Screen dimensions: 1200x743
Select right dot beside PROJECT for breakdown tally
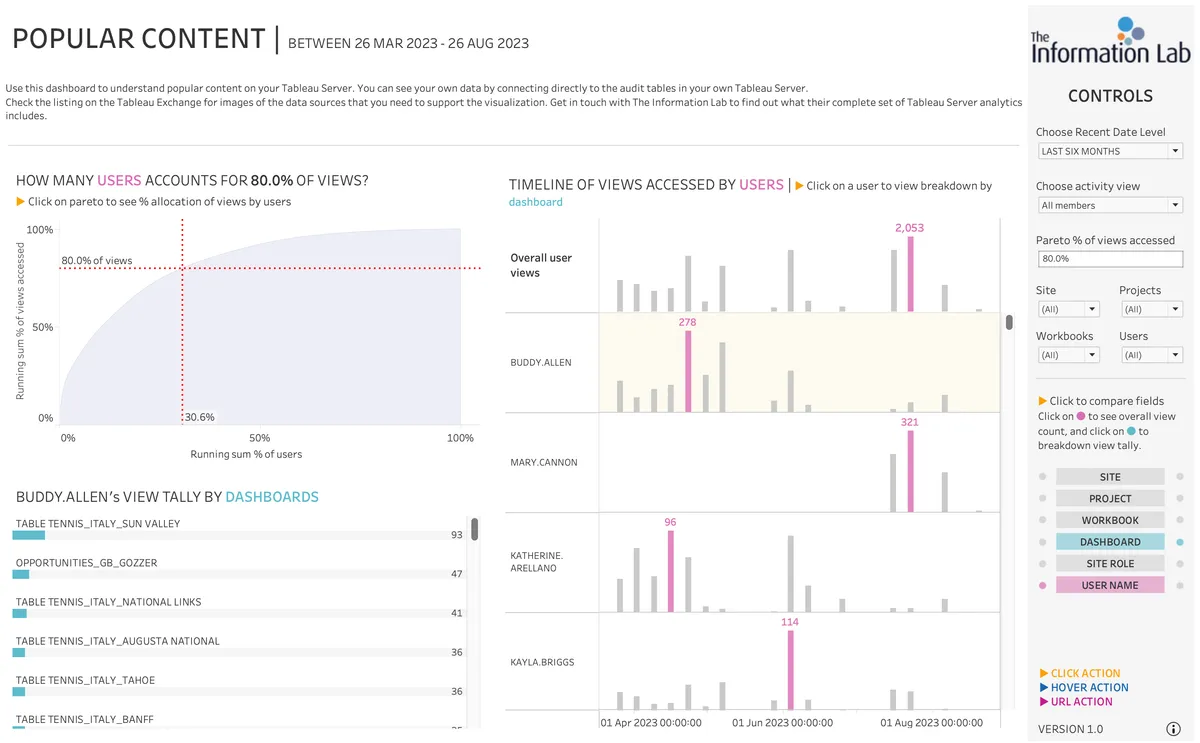click(x=1180, y=498)
